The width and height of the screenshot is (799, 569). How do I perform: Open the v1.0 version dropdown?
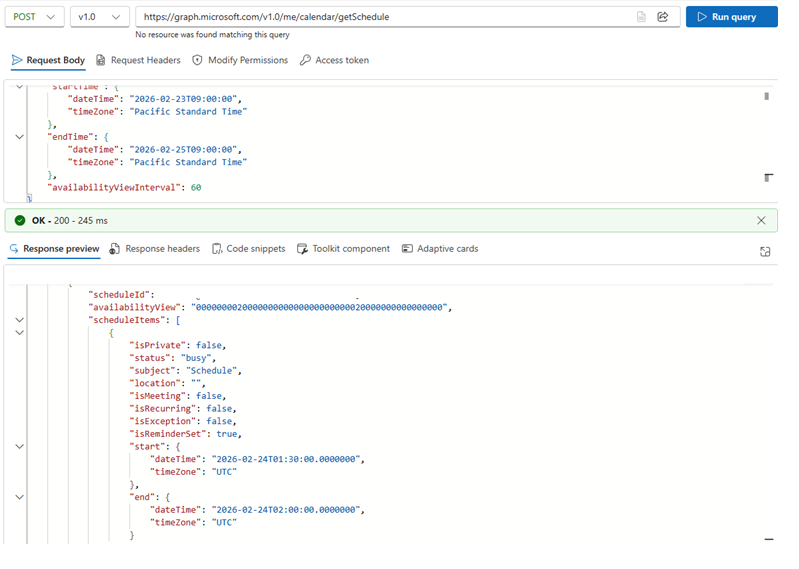click(x=99, y=17)
